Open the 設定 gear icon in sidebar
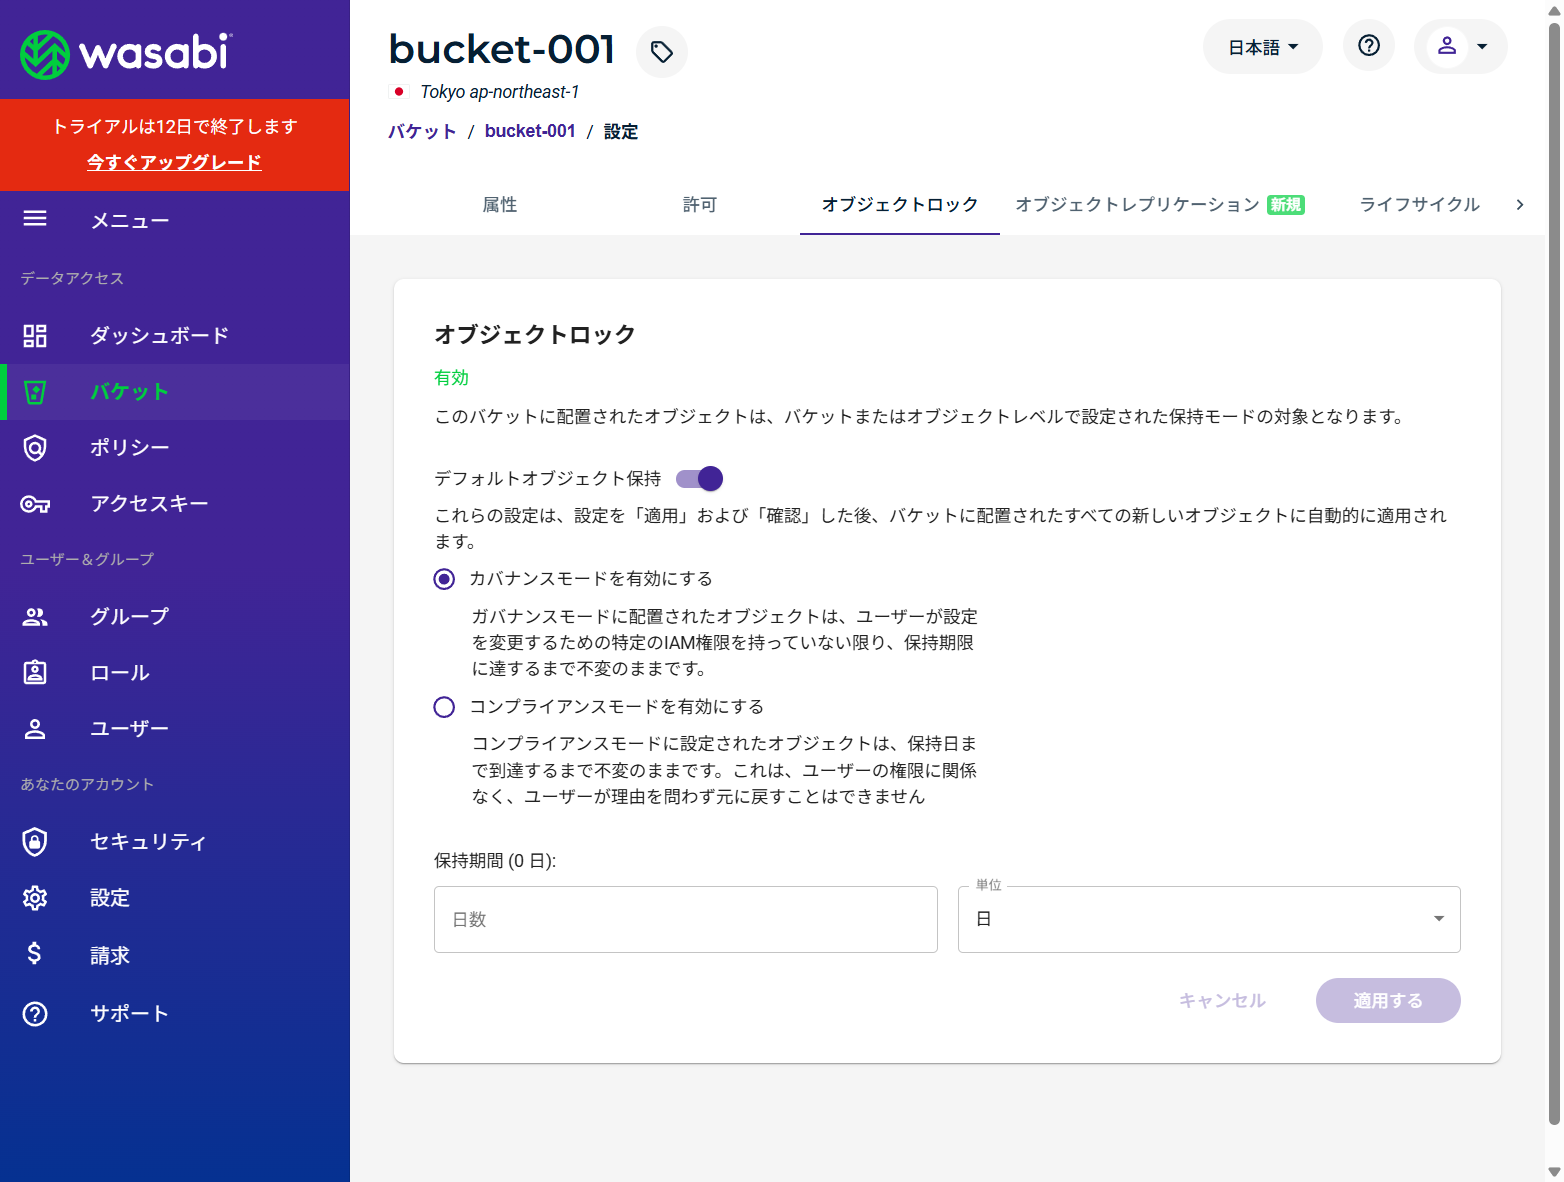 (x=35, y=898)
